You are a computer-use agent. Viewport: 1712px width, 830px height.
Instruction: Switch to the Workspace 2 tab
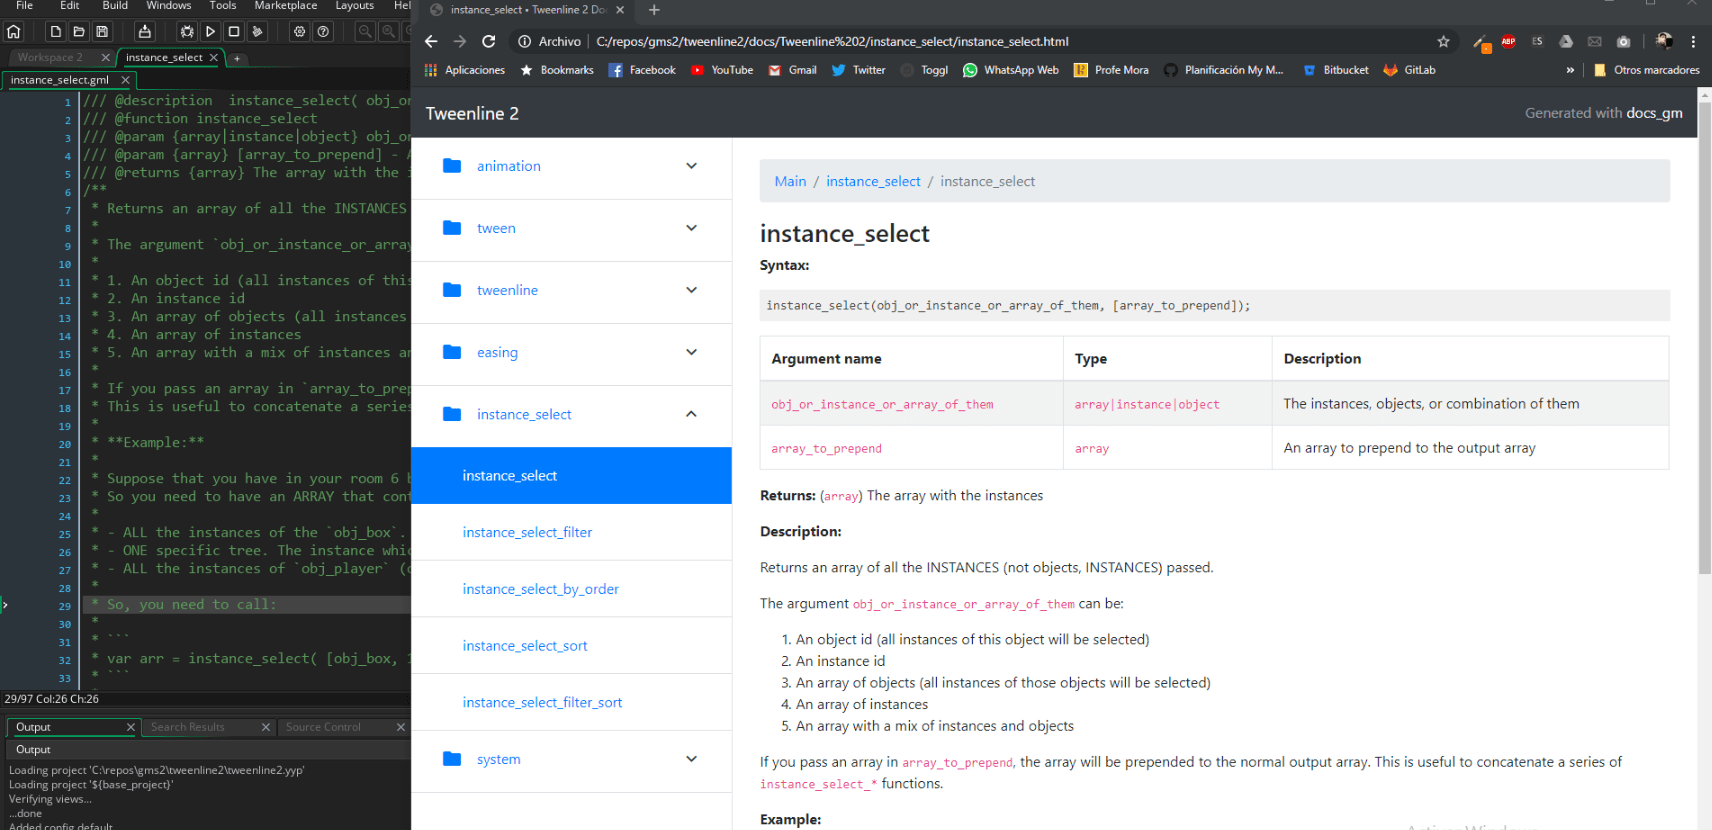50,58
